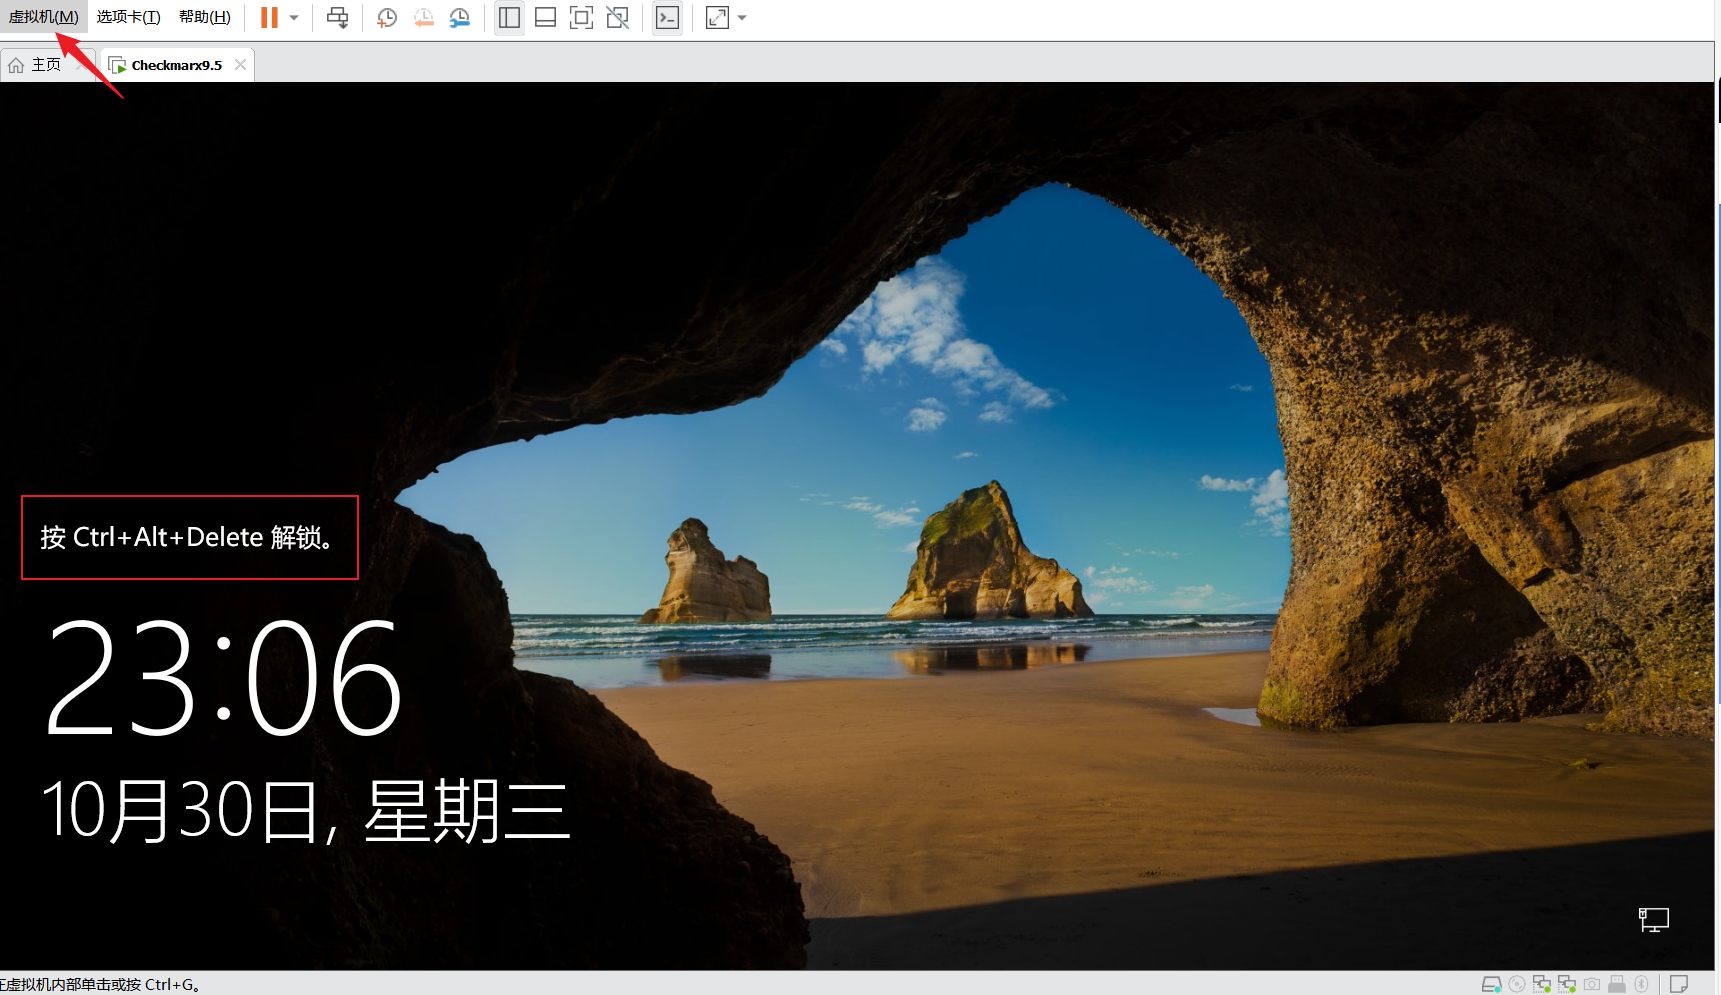Click the lock screen network icon

[1653, 919]
